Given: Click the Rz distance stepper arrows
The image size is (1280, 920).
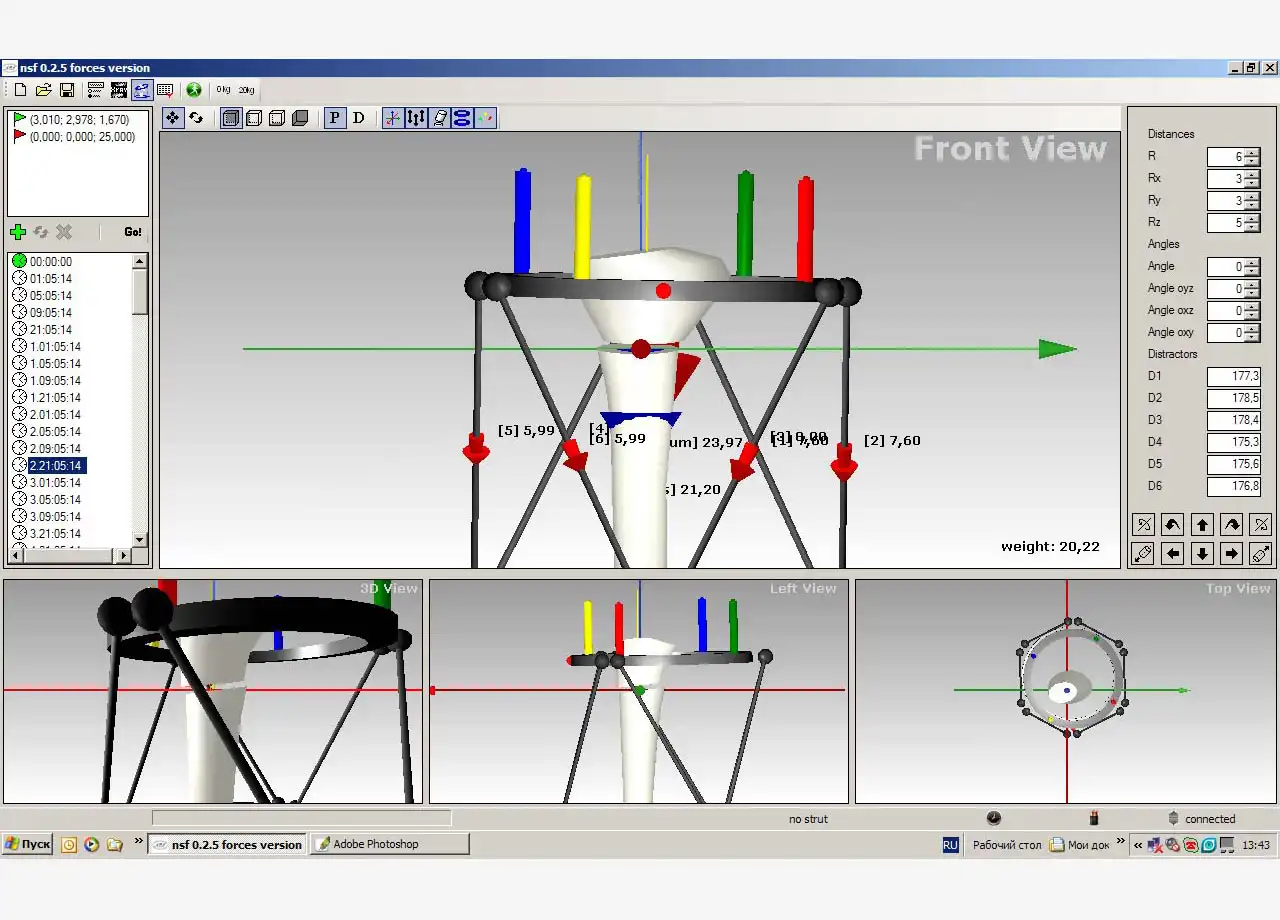Looking at the screenshot, I should point(1252,223).
